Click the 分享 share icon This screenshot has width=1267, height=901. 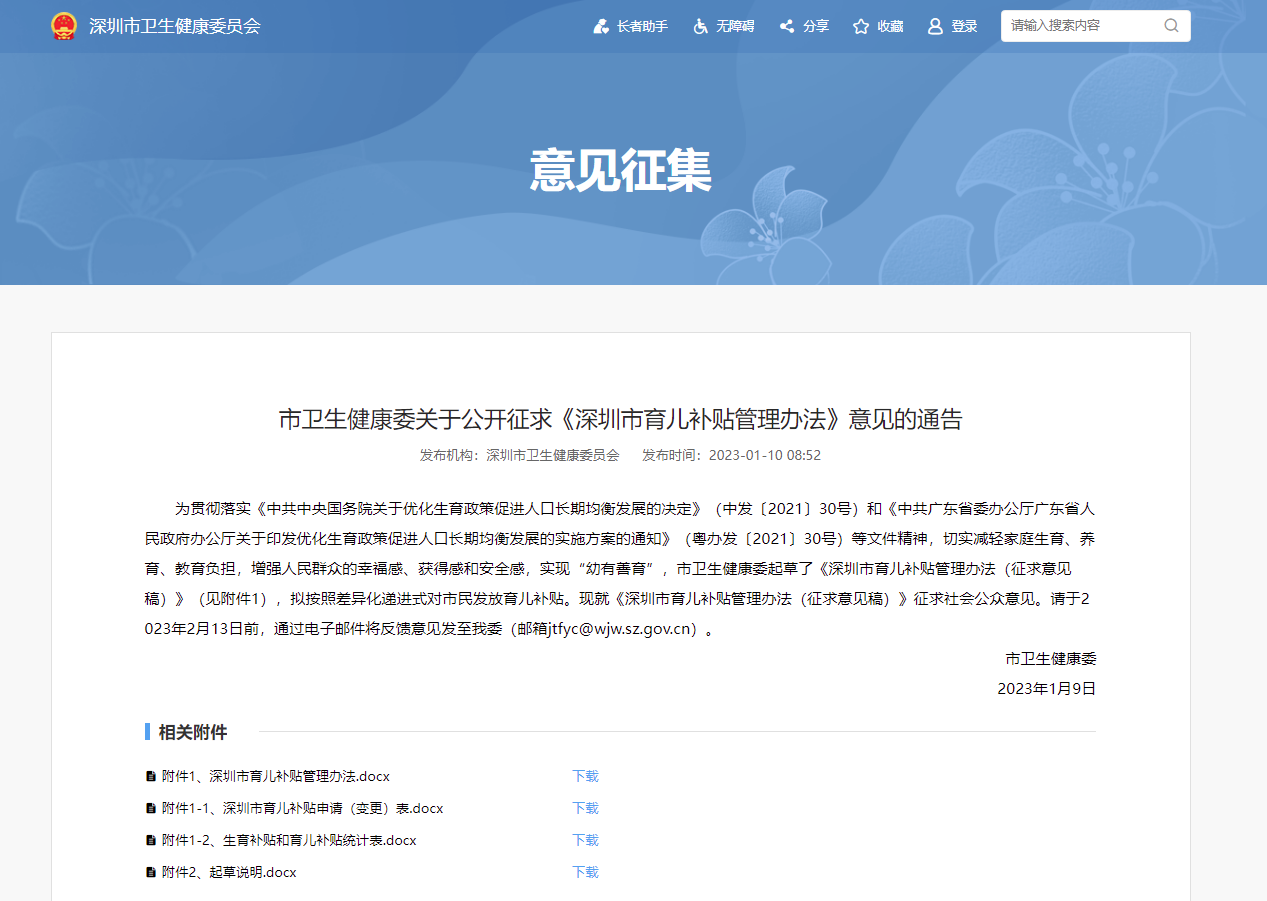click(787, 26)
